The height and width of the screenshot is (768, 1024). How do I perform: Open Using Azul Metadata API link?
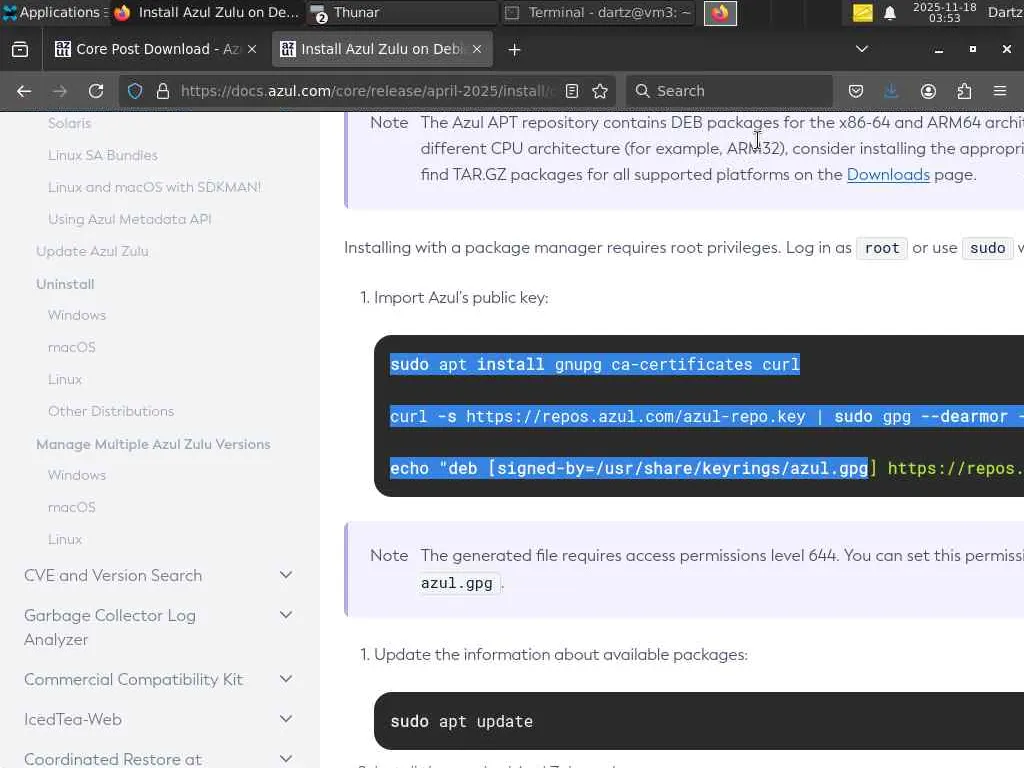point(129,219)
